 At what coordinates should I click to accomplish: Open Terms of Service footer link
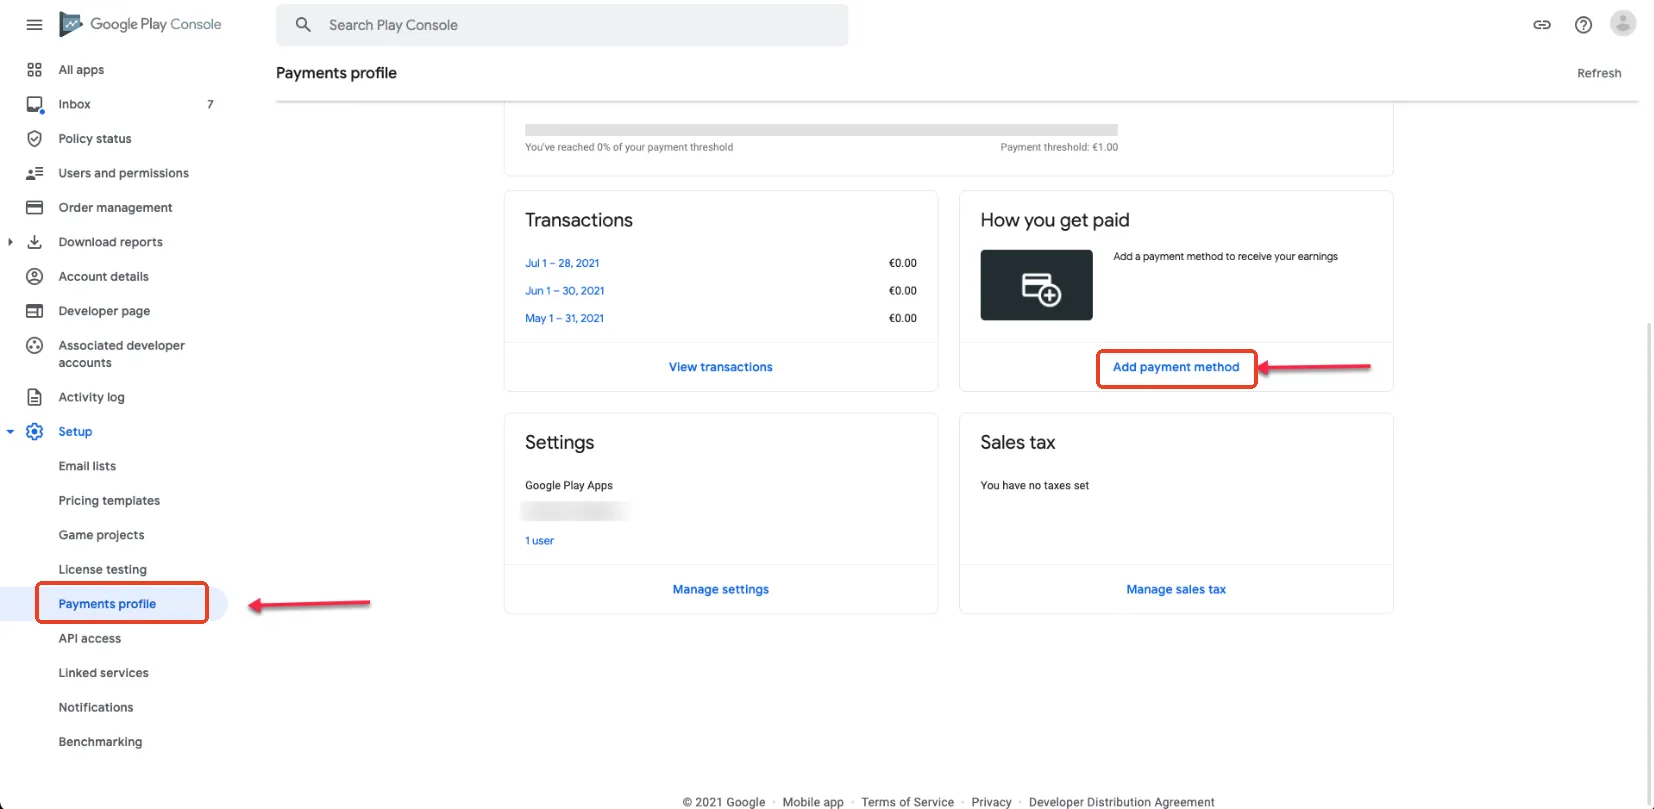908,802
